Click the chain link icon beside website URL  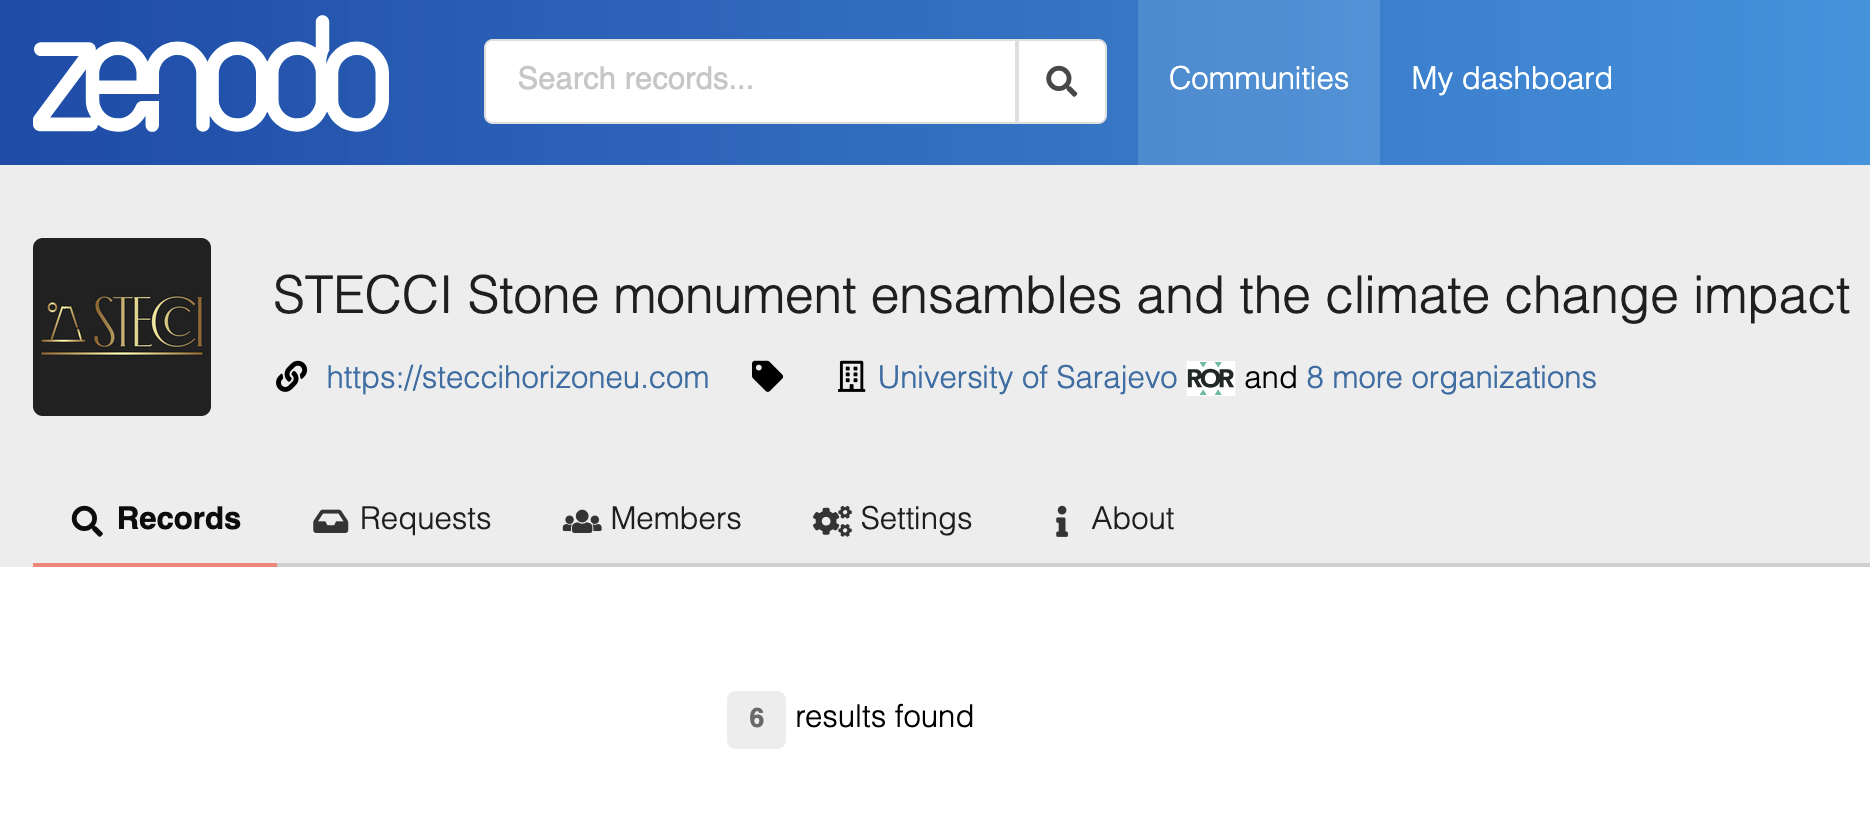(291, 377)
